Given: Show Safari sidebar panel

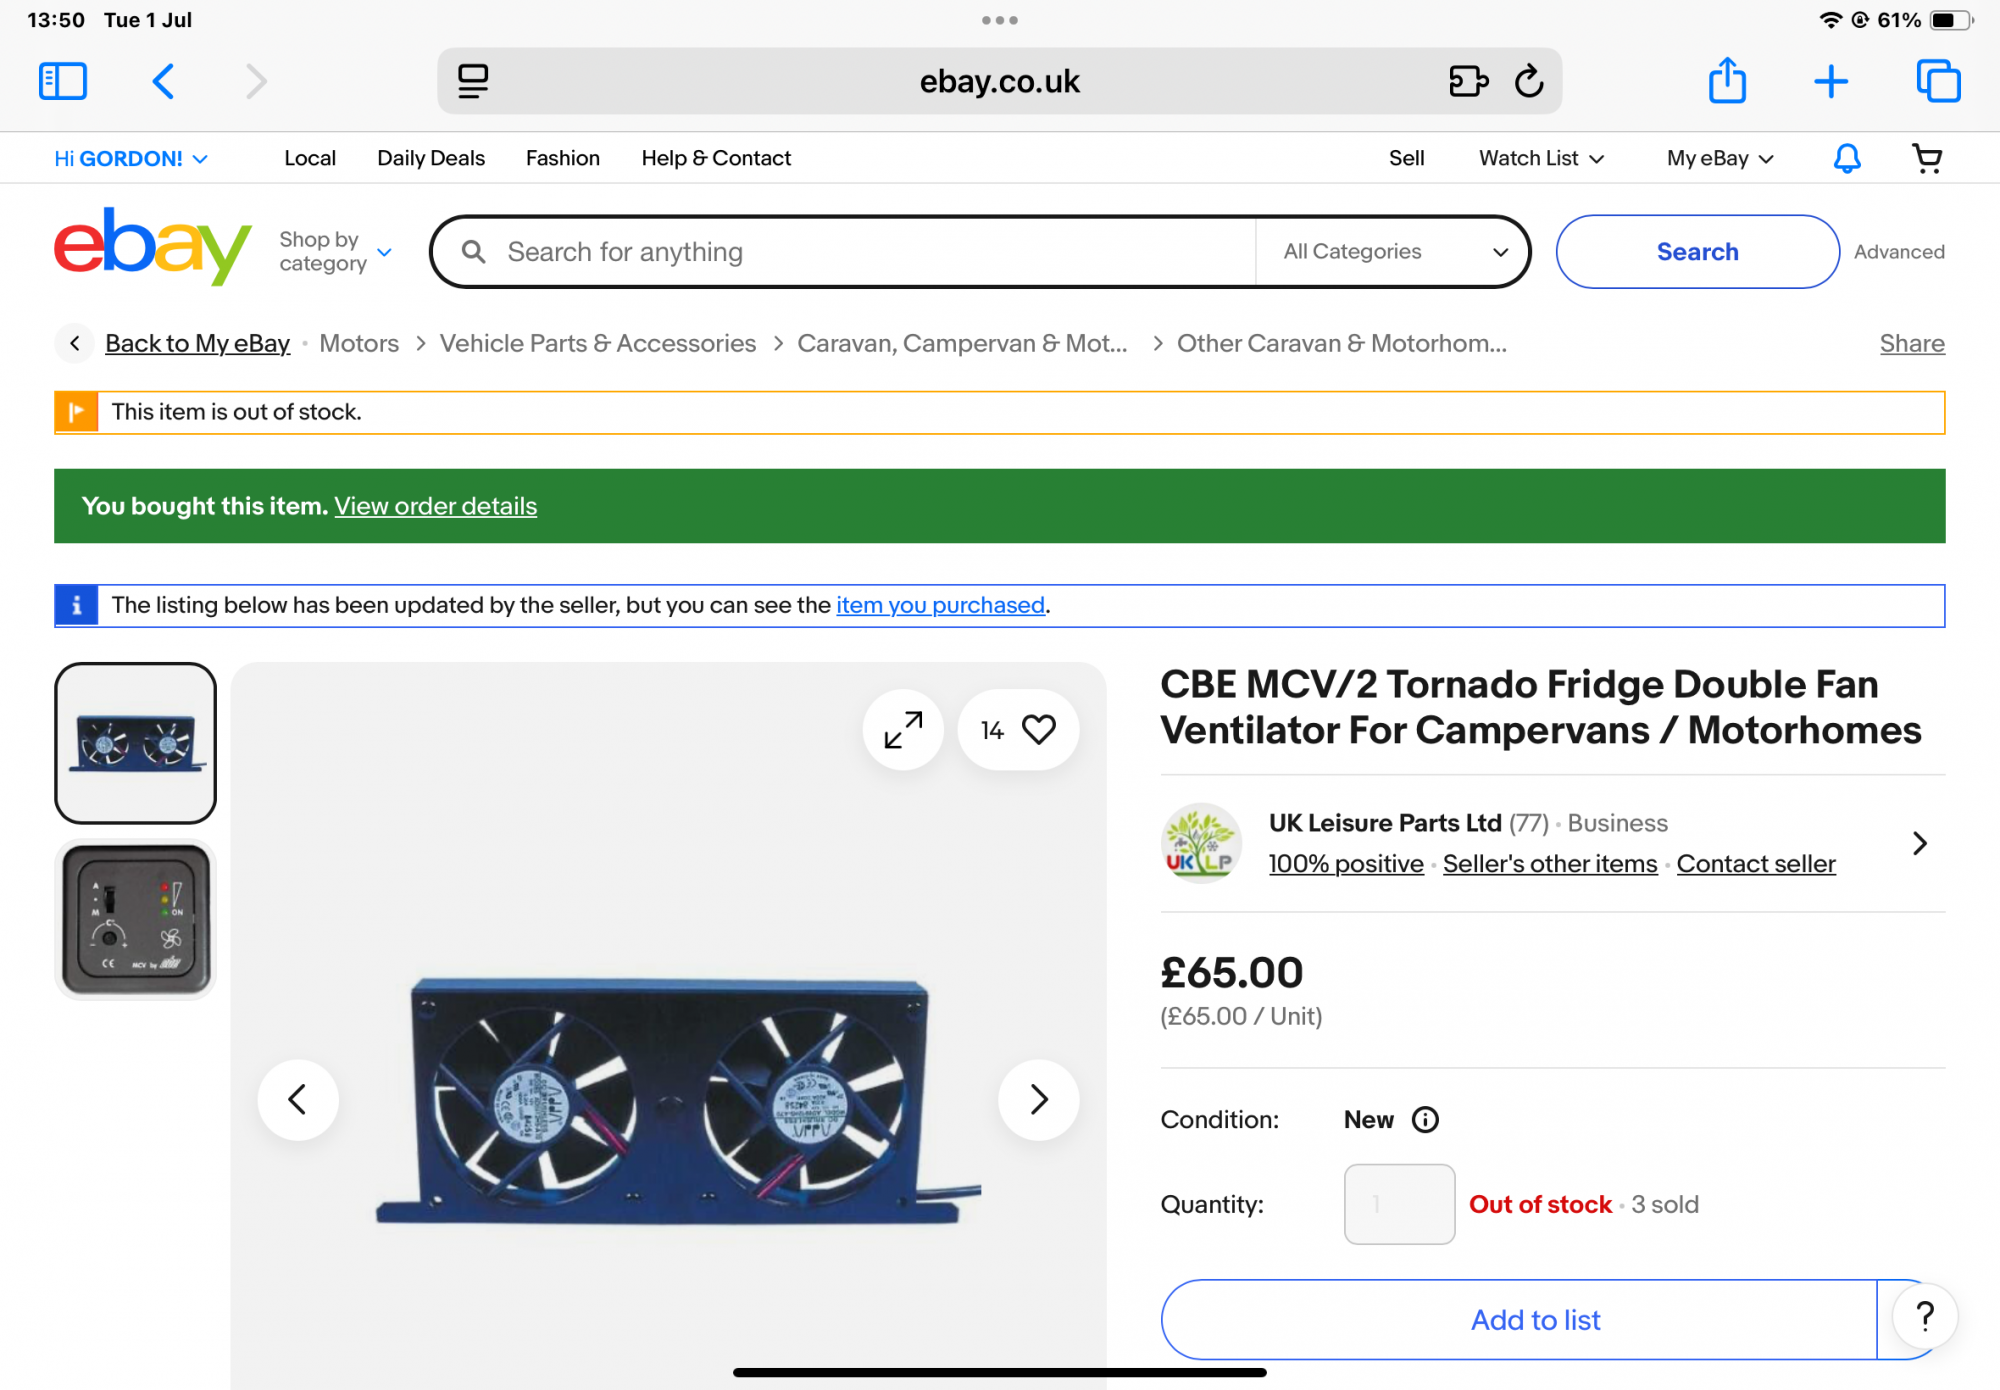Looking at the screenshot, I should click(x=63, y=81).
